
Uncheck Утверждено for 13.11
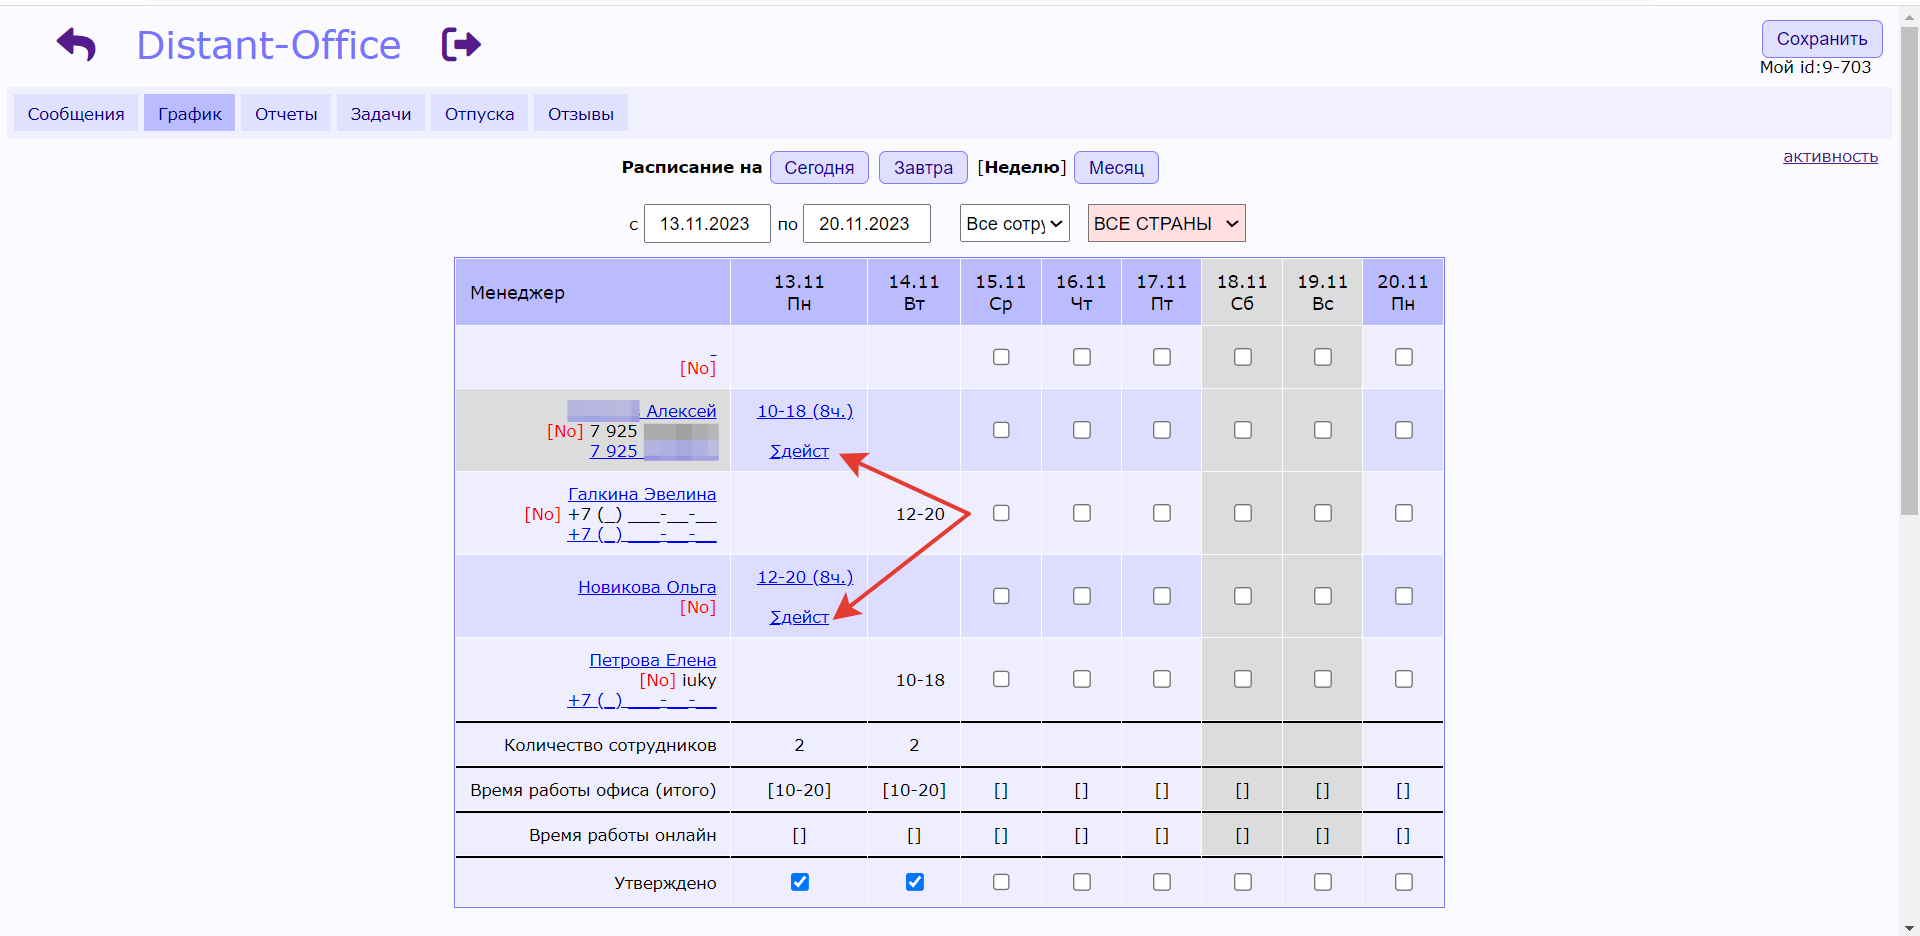pyautogui.click(x=800, y=882)
